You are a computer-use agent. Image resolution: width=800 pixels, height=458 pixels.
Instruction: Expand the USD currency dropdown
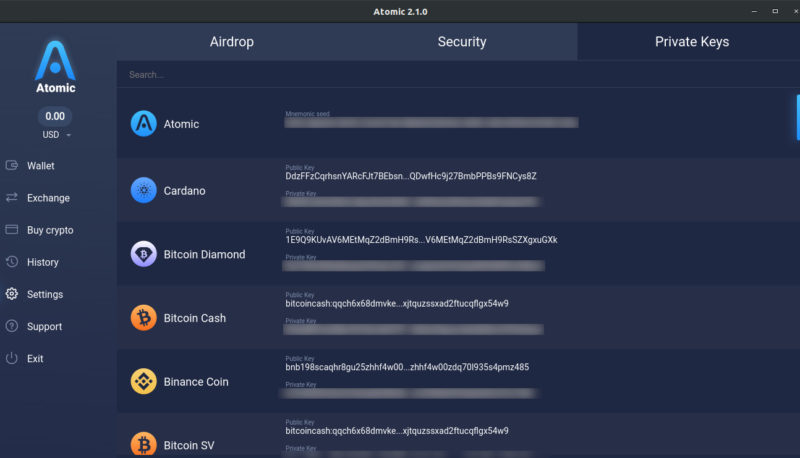(56, 134)
